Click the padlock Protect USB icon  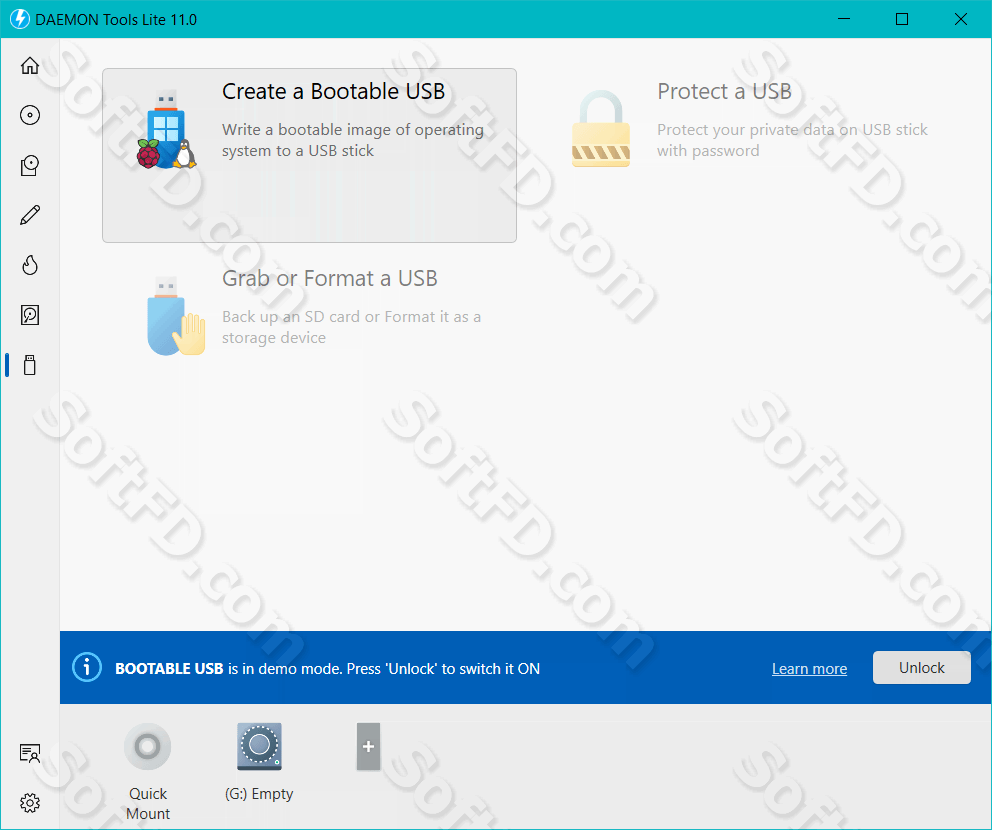[x=601, y=128]
